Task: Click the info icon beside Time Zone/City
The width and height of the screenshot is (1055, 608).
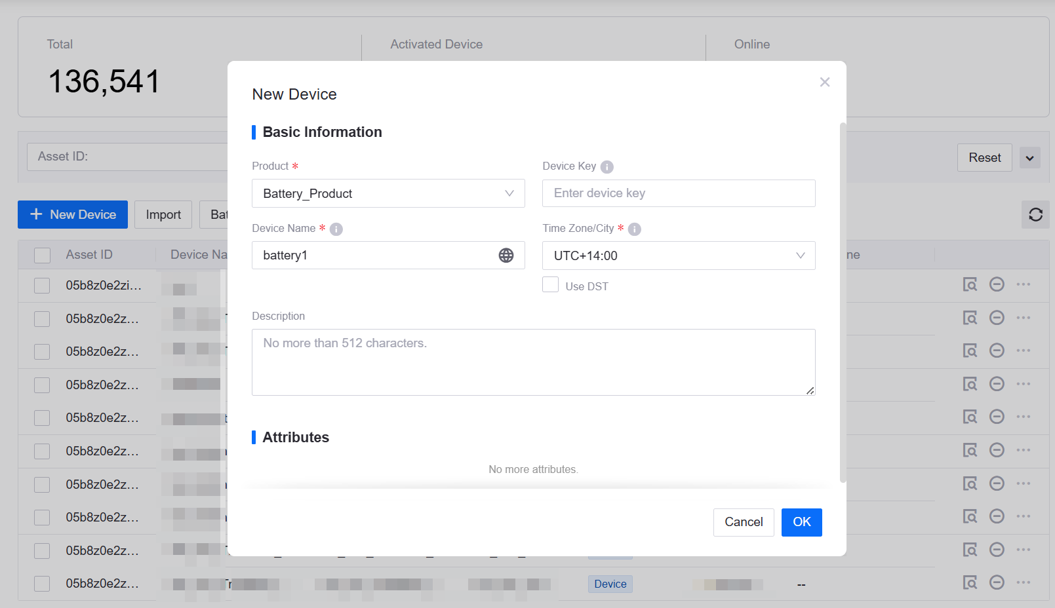Action: 635,229
